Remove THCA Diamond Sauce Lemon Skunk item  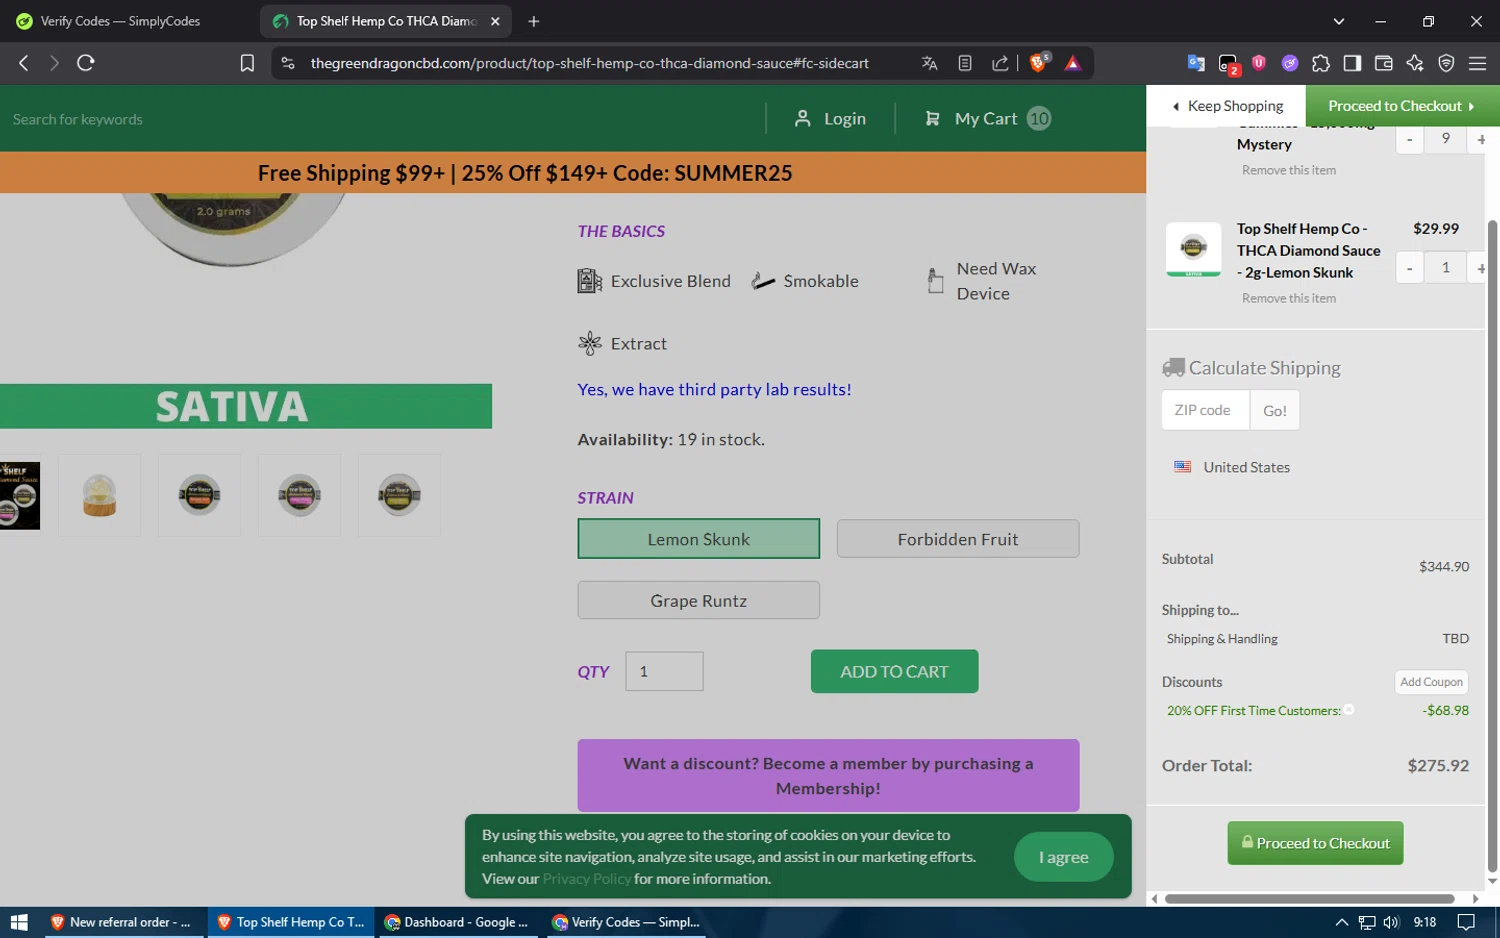(x=1288, y=298)
